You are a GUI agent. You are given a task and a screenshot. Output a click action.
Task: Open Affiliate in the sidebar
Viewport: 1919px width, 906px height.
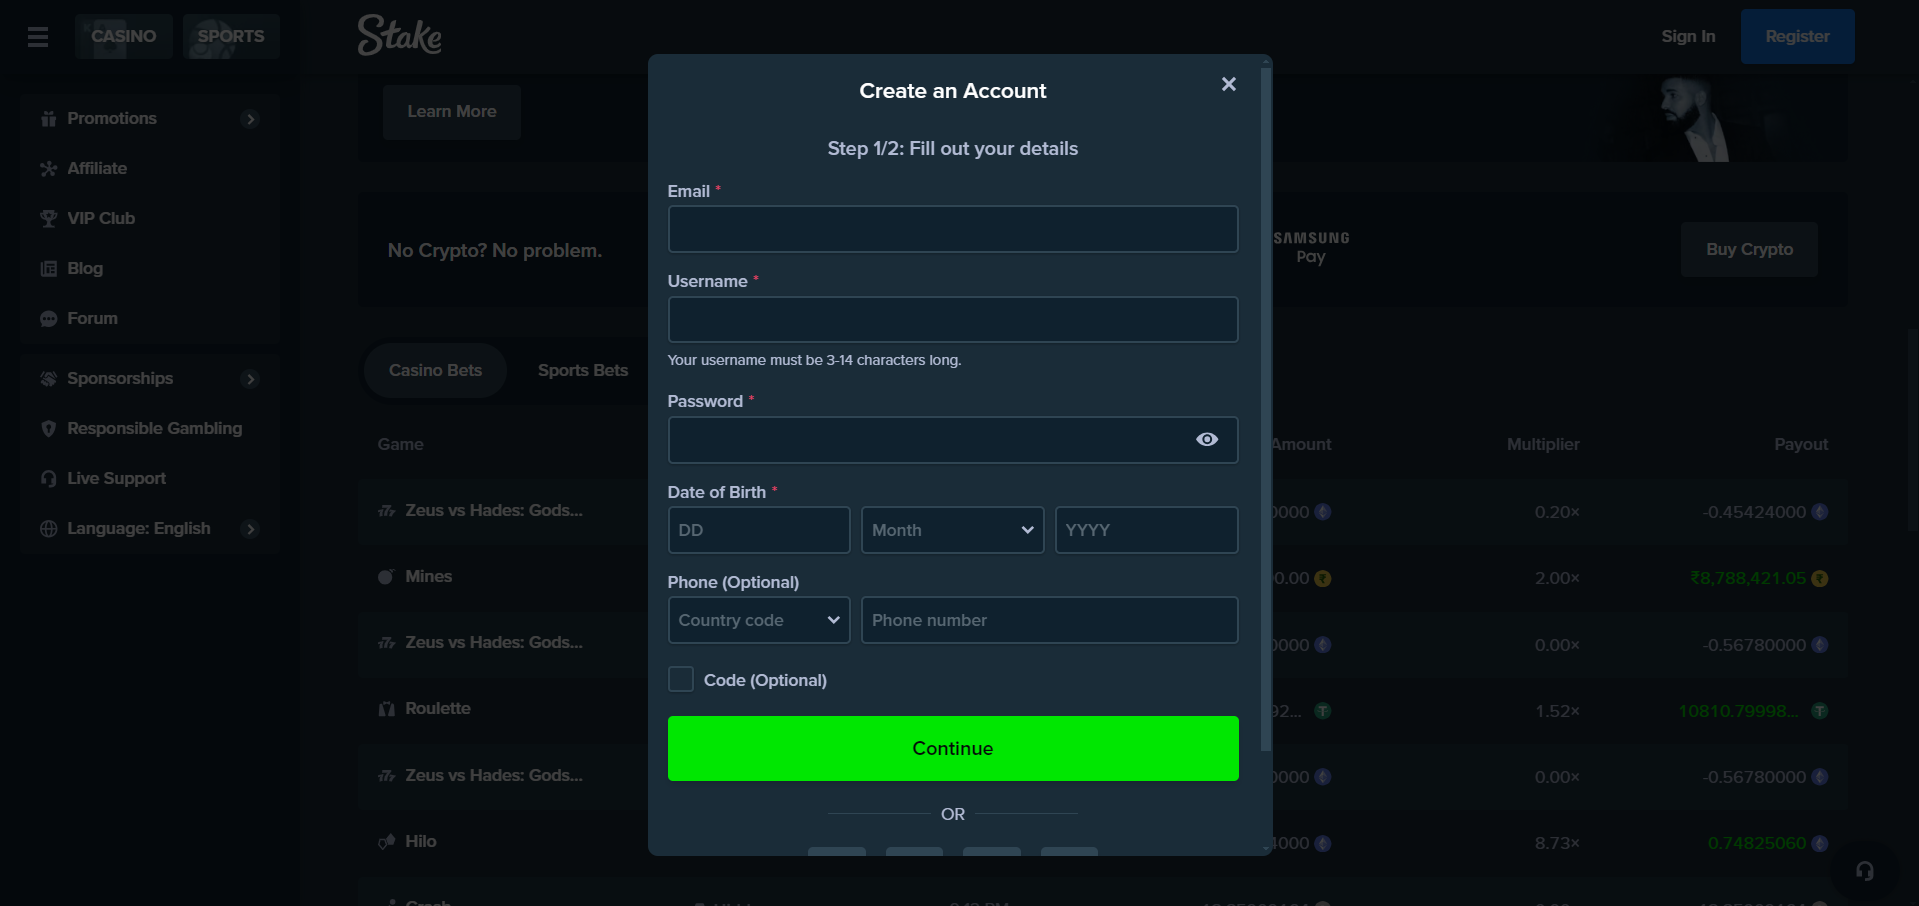[x=97, y=168]
